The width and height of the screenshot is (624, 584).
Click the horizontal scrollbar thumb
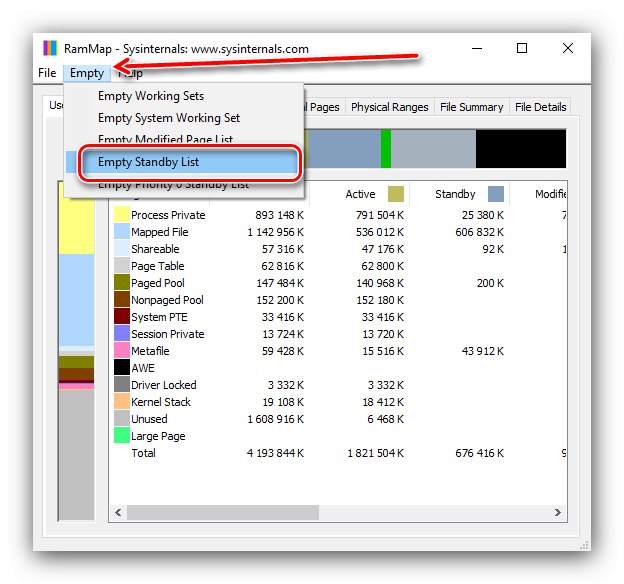pos(223,512)
